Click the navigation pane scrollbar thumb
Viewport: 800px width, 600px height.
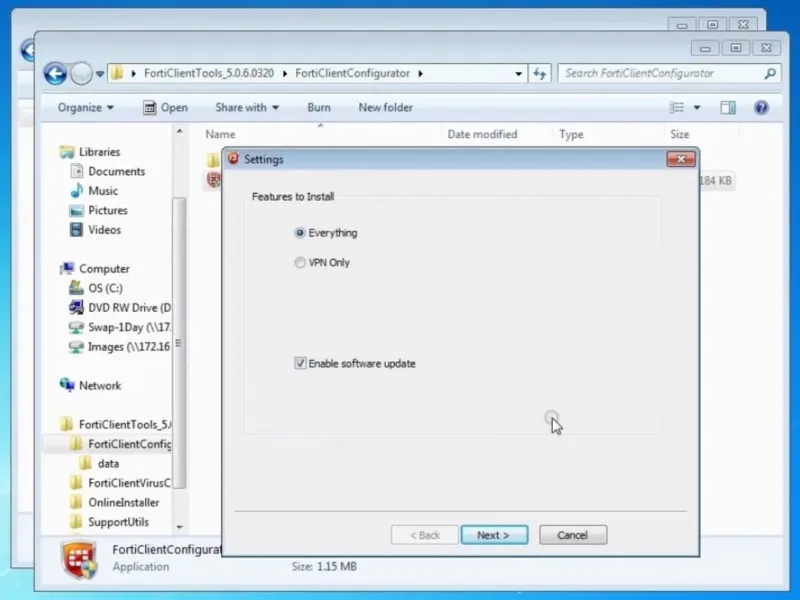(x=179, y=343)
